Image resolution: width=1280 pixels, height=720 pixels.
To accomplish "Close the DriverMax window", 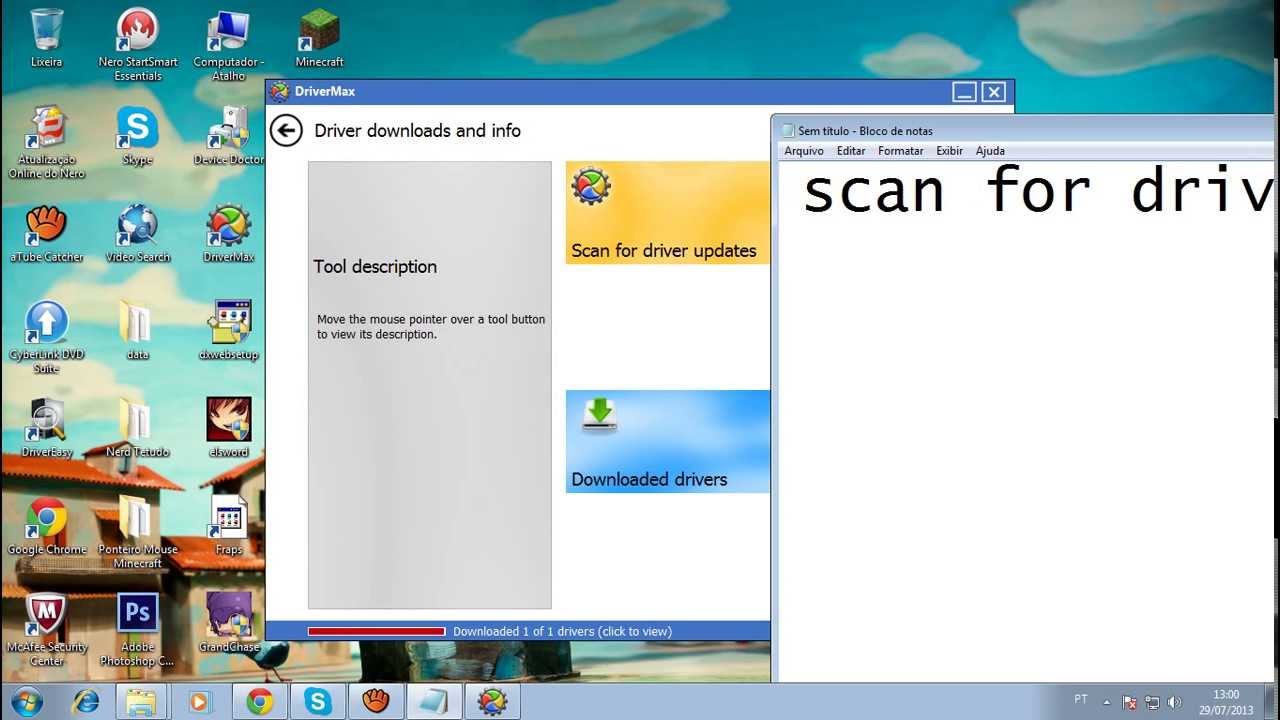I will [993, 92].
